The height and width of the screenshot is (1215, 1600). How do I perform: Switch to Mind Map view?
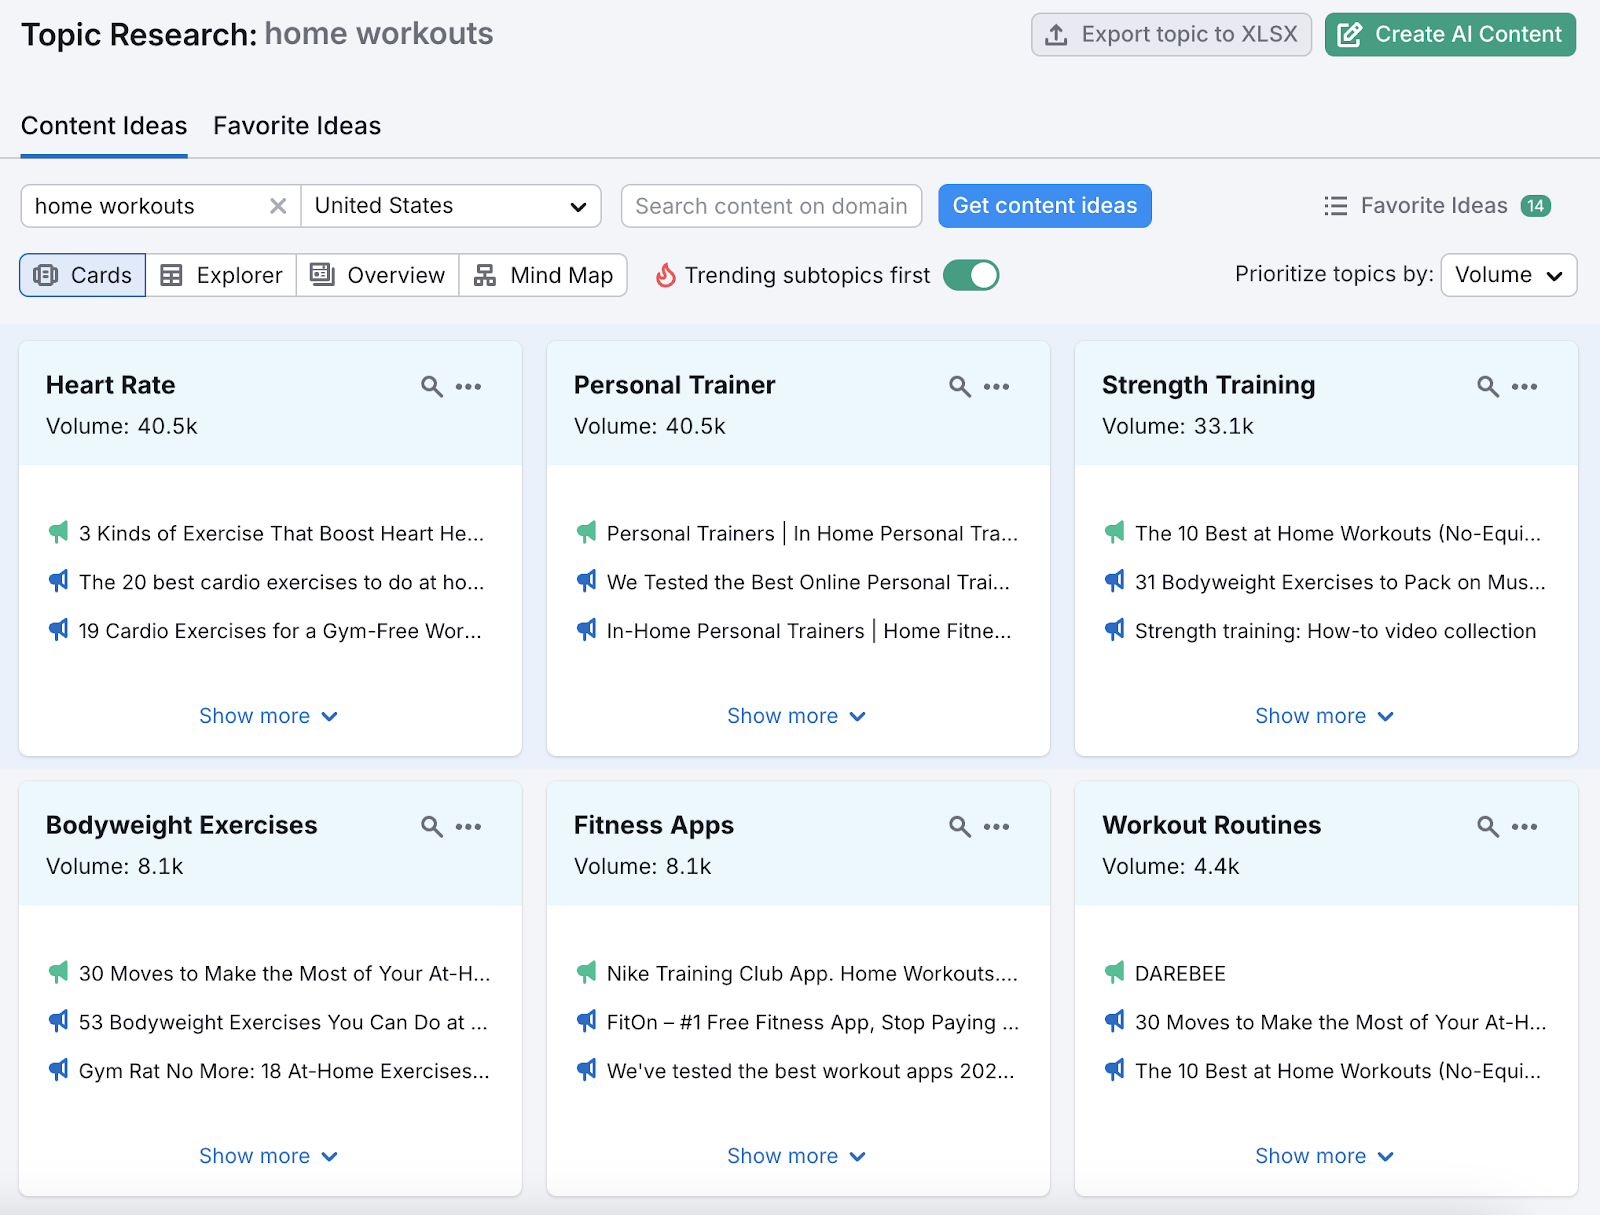pos(543,275)
